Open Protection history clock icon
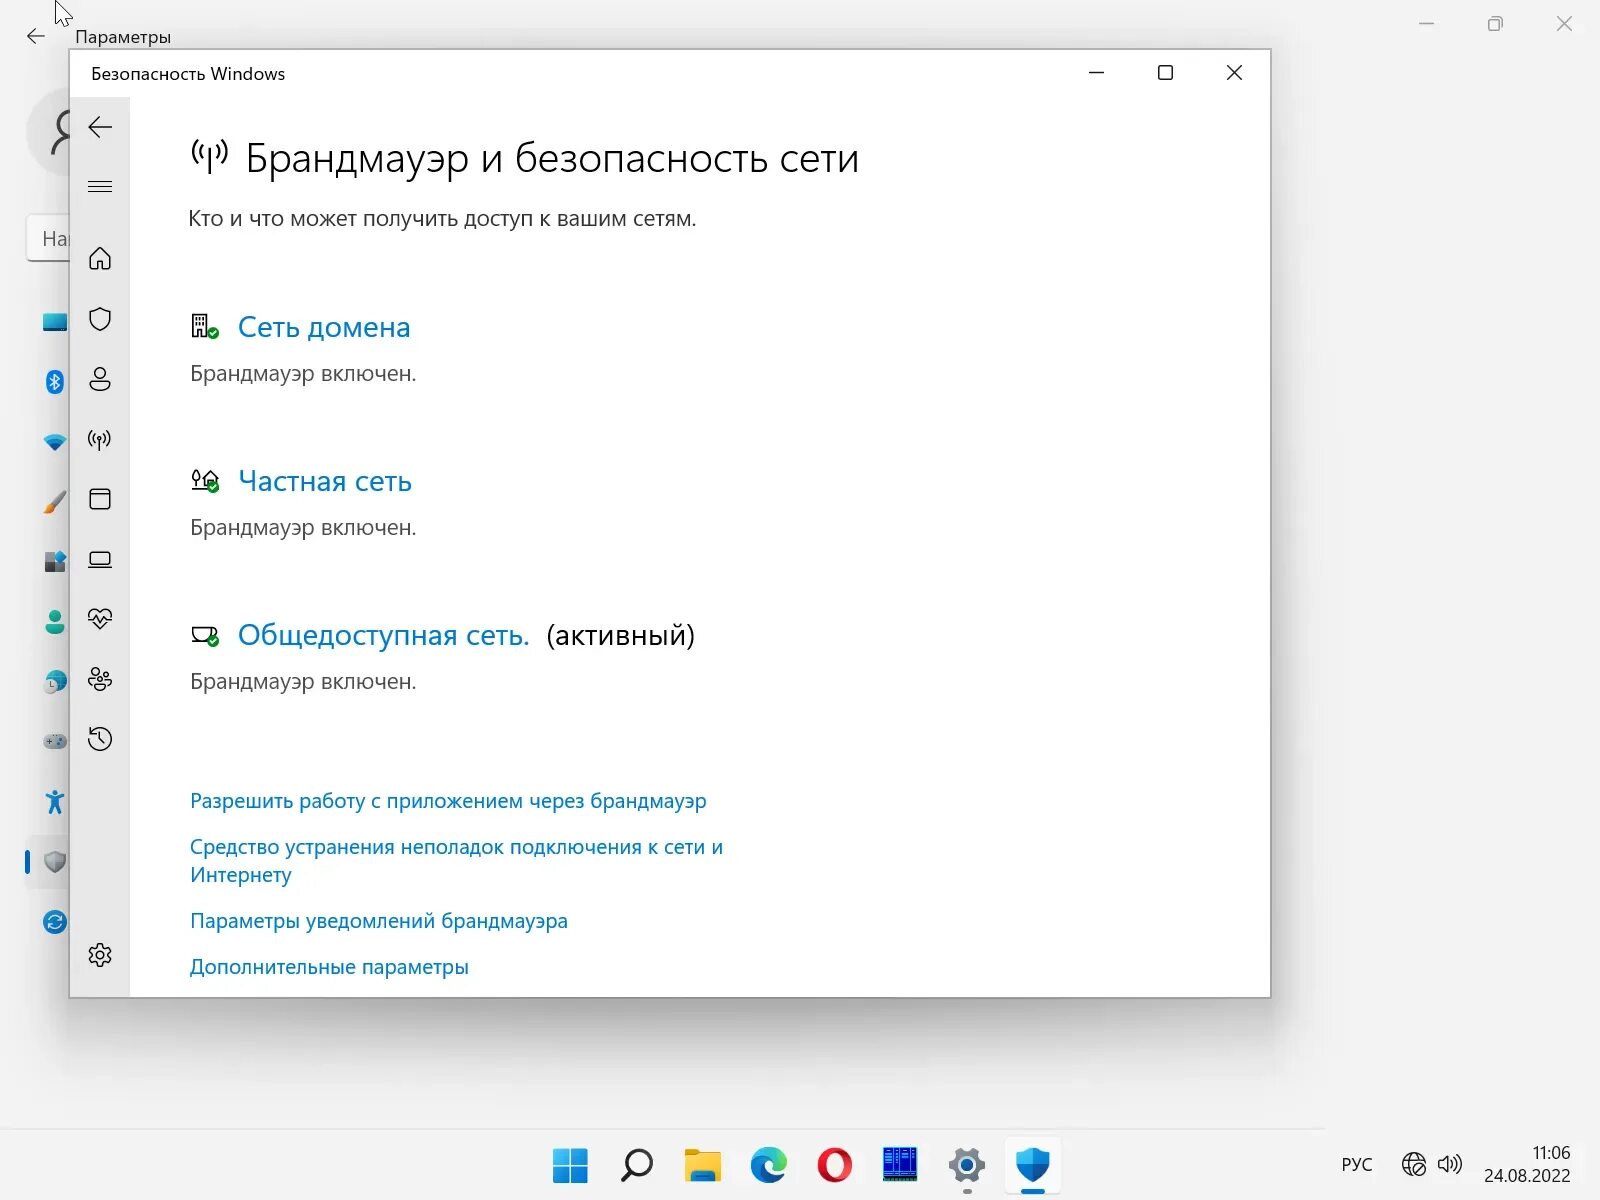The image size is (1600, 1200). point(100,739)
